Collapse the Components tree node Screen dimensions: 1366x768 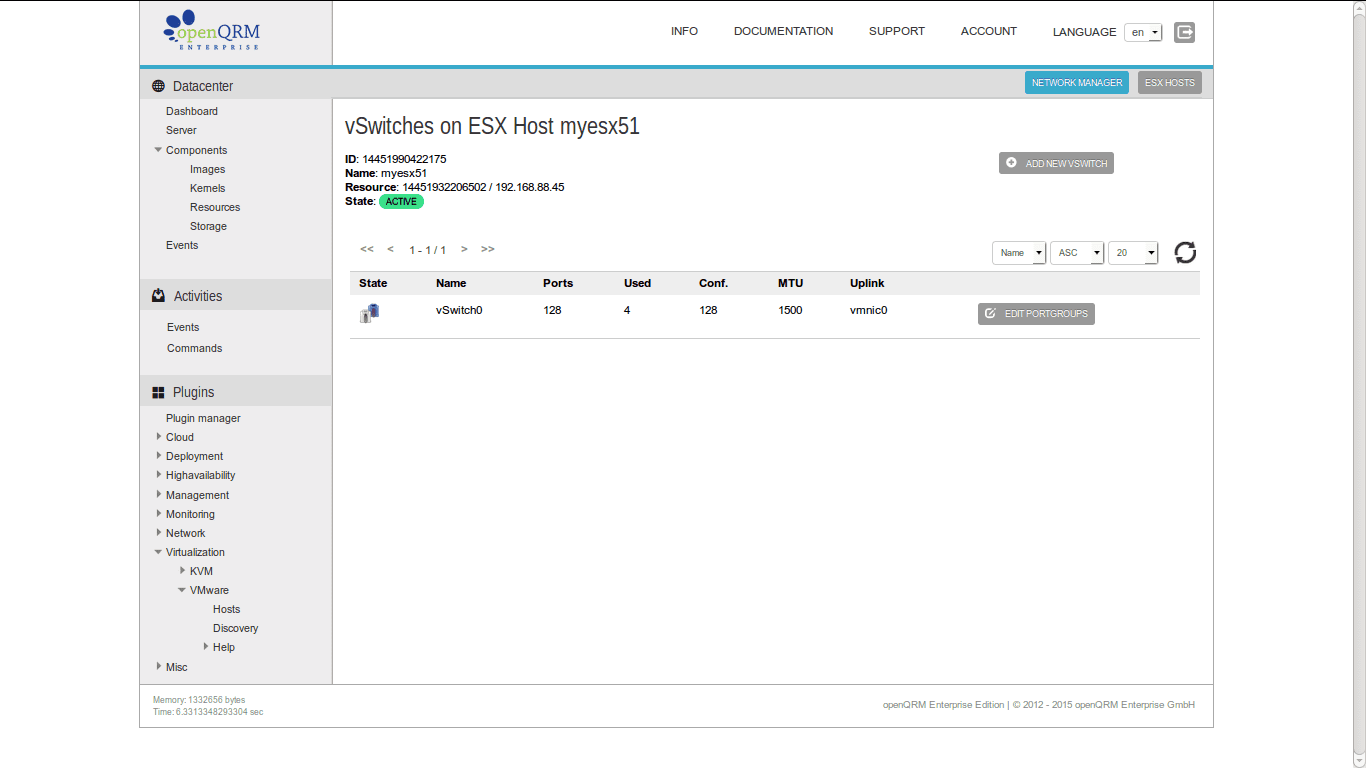pyautogui.click(x=158, y=150)
